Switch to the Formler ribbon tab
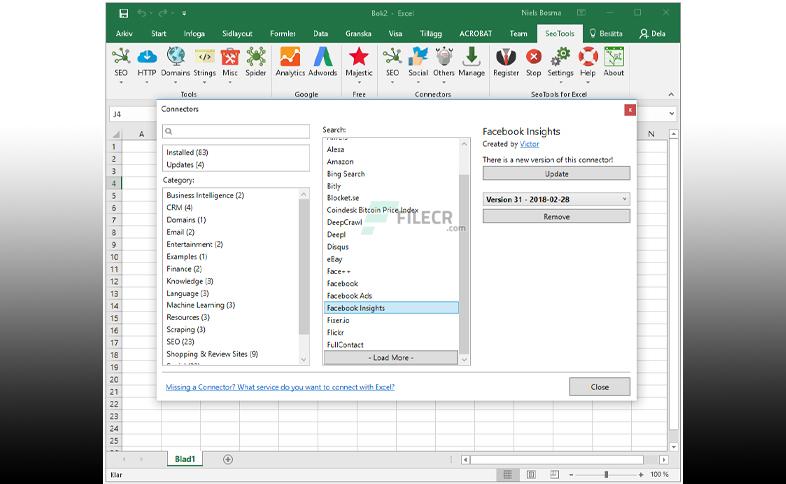Screen dimensions: 786x484 click(x=283, y=34)
